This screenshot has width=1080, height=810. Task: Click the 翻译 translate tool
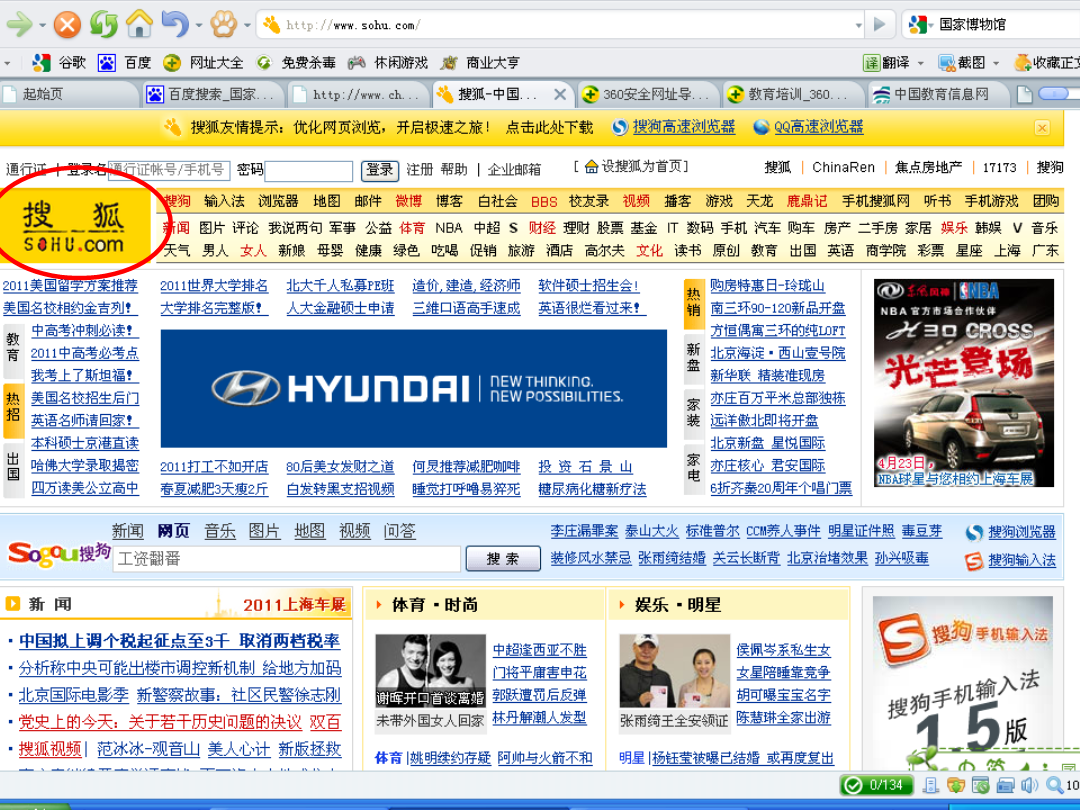pos(886,63)
